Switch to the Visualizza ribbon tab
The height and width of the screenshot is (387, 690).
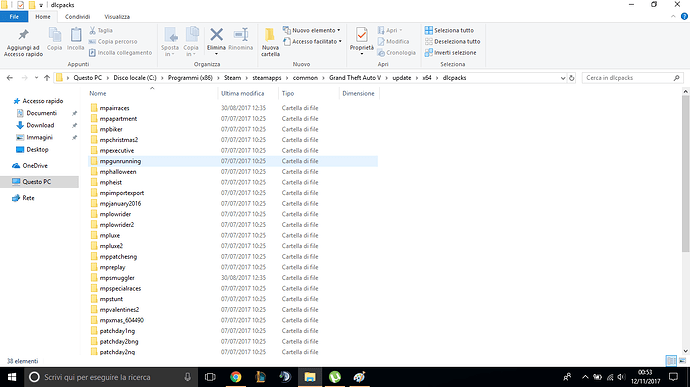(x=117, y=17)
